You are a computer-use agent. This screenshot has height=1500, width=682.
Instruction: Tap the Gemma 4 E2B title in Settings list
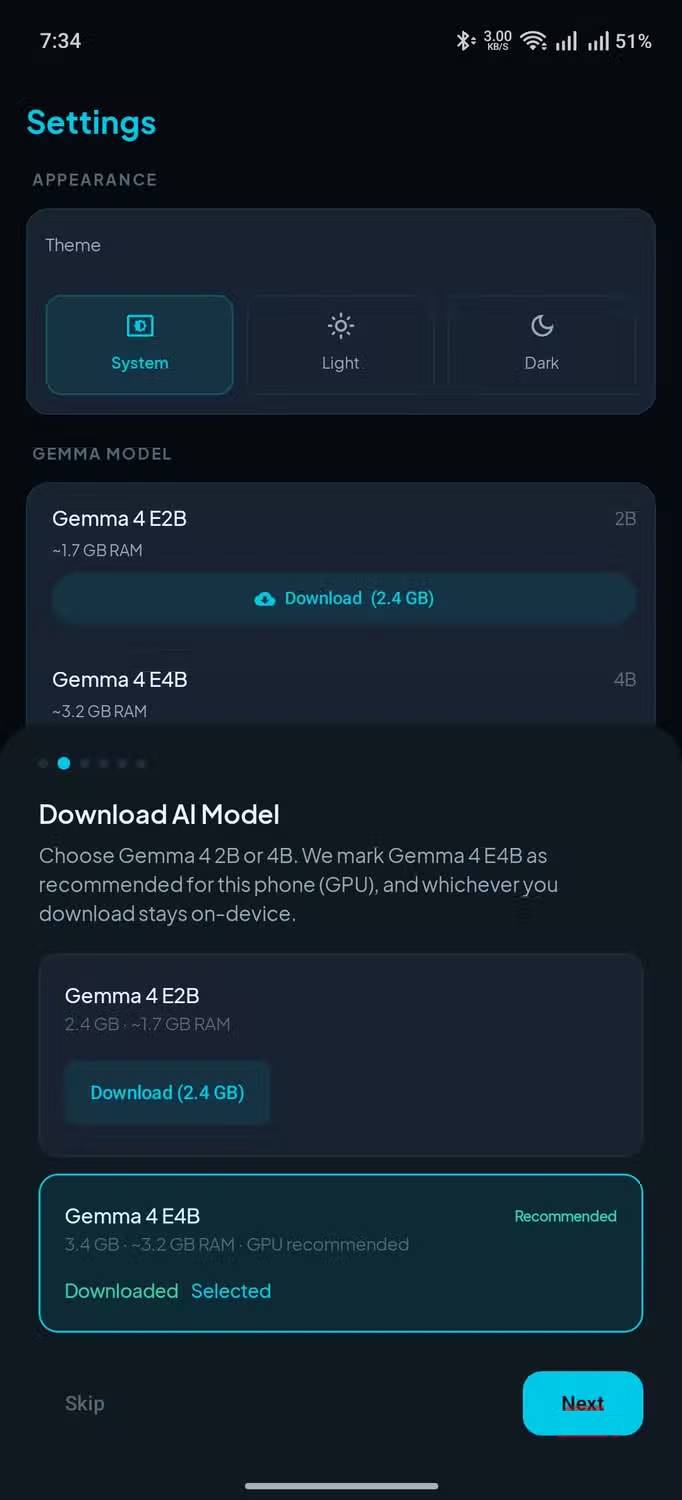click(119, 518)
